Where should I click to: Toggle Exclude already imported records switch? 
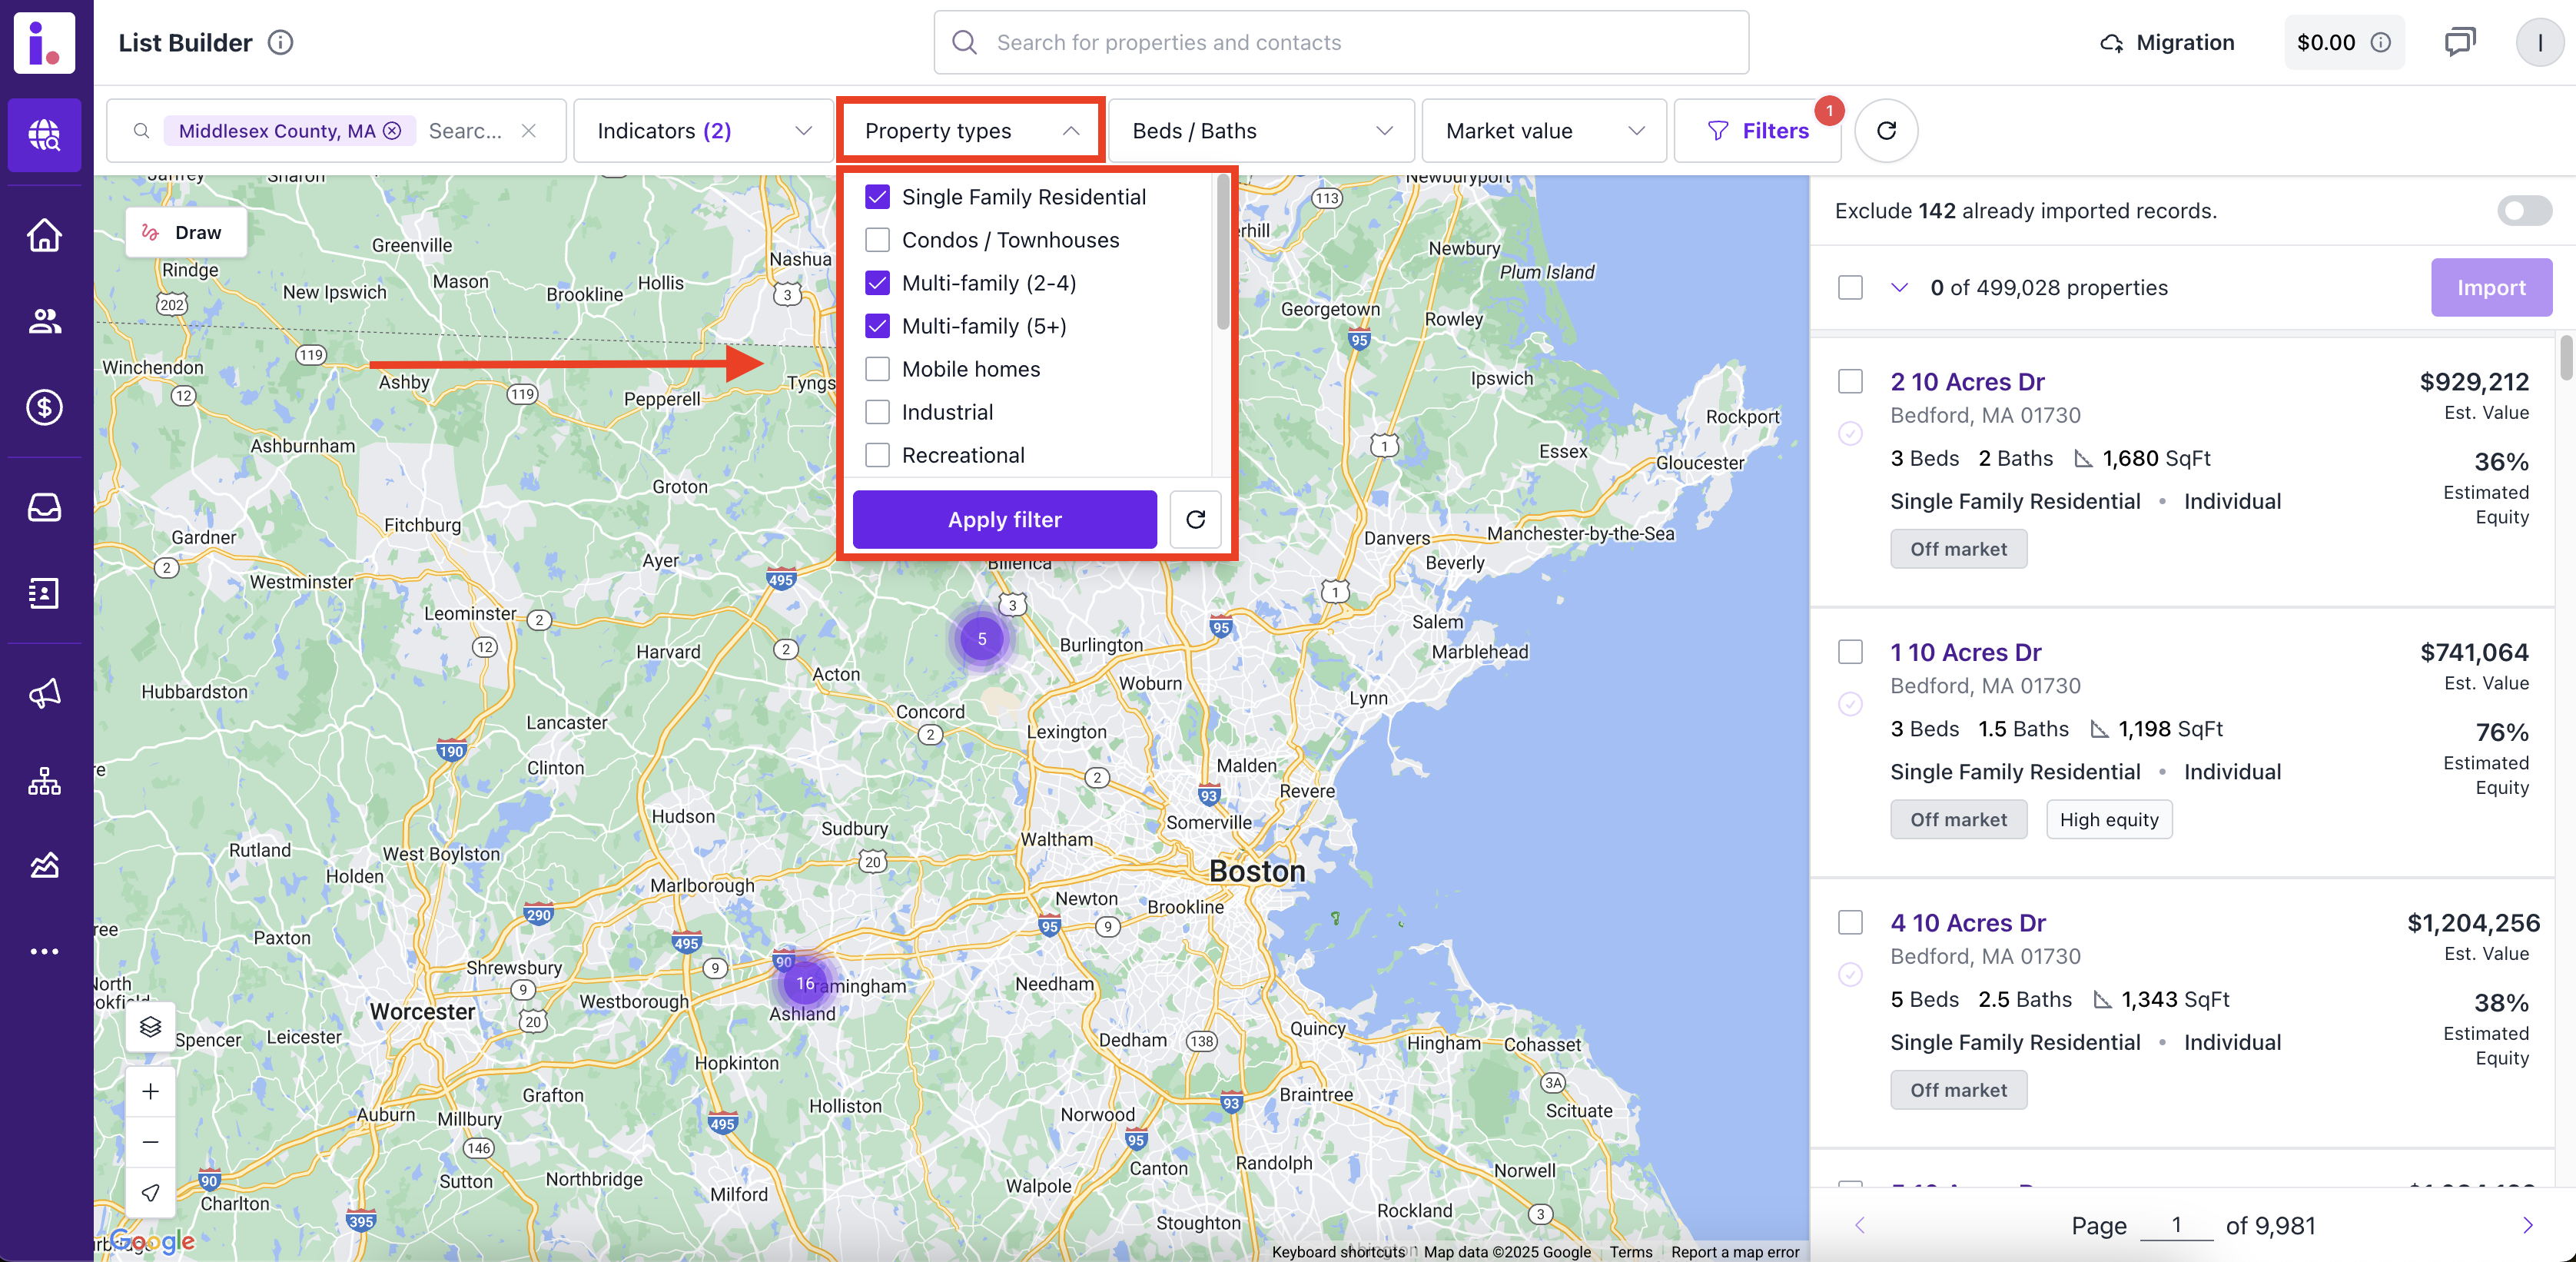click(2524, 211)
